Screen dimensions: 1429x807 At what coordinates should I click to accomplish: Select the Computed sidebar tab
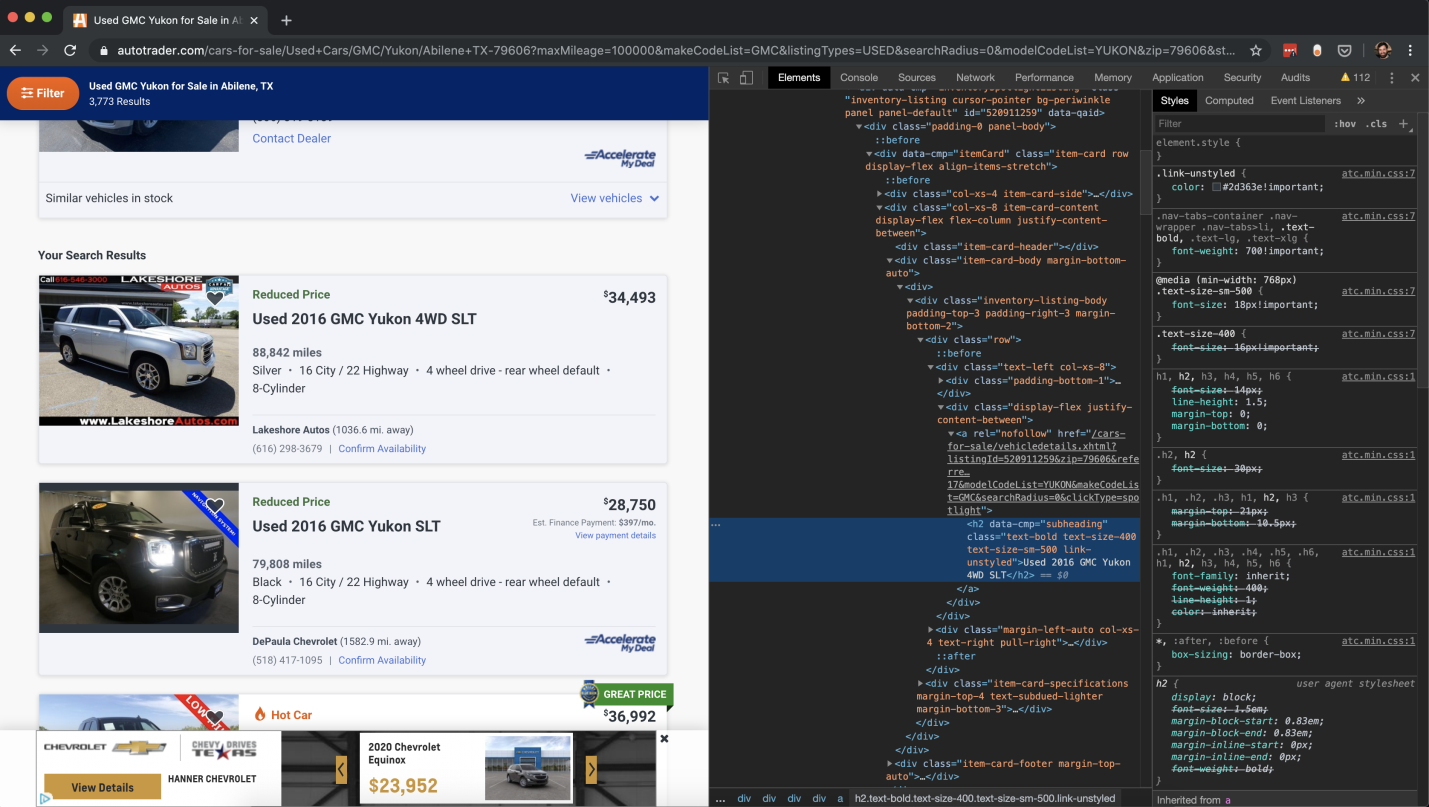[1229, 101]
